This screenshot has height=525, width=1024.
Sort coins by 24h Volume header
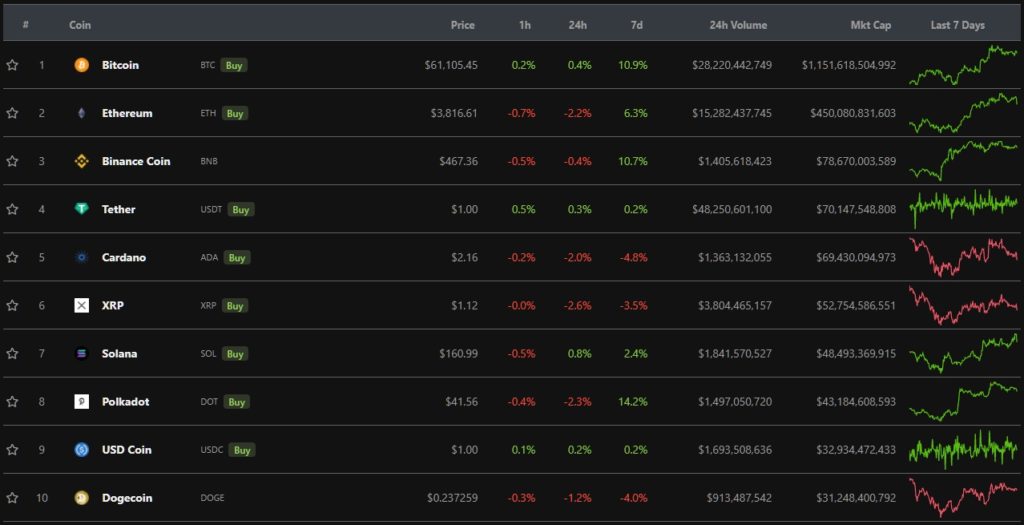[738, 25]
